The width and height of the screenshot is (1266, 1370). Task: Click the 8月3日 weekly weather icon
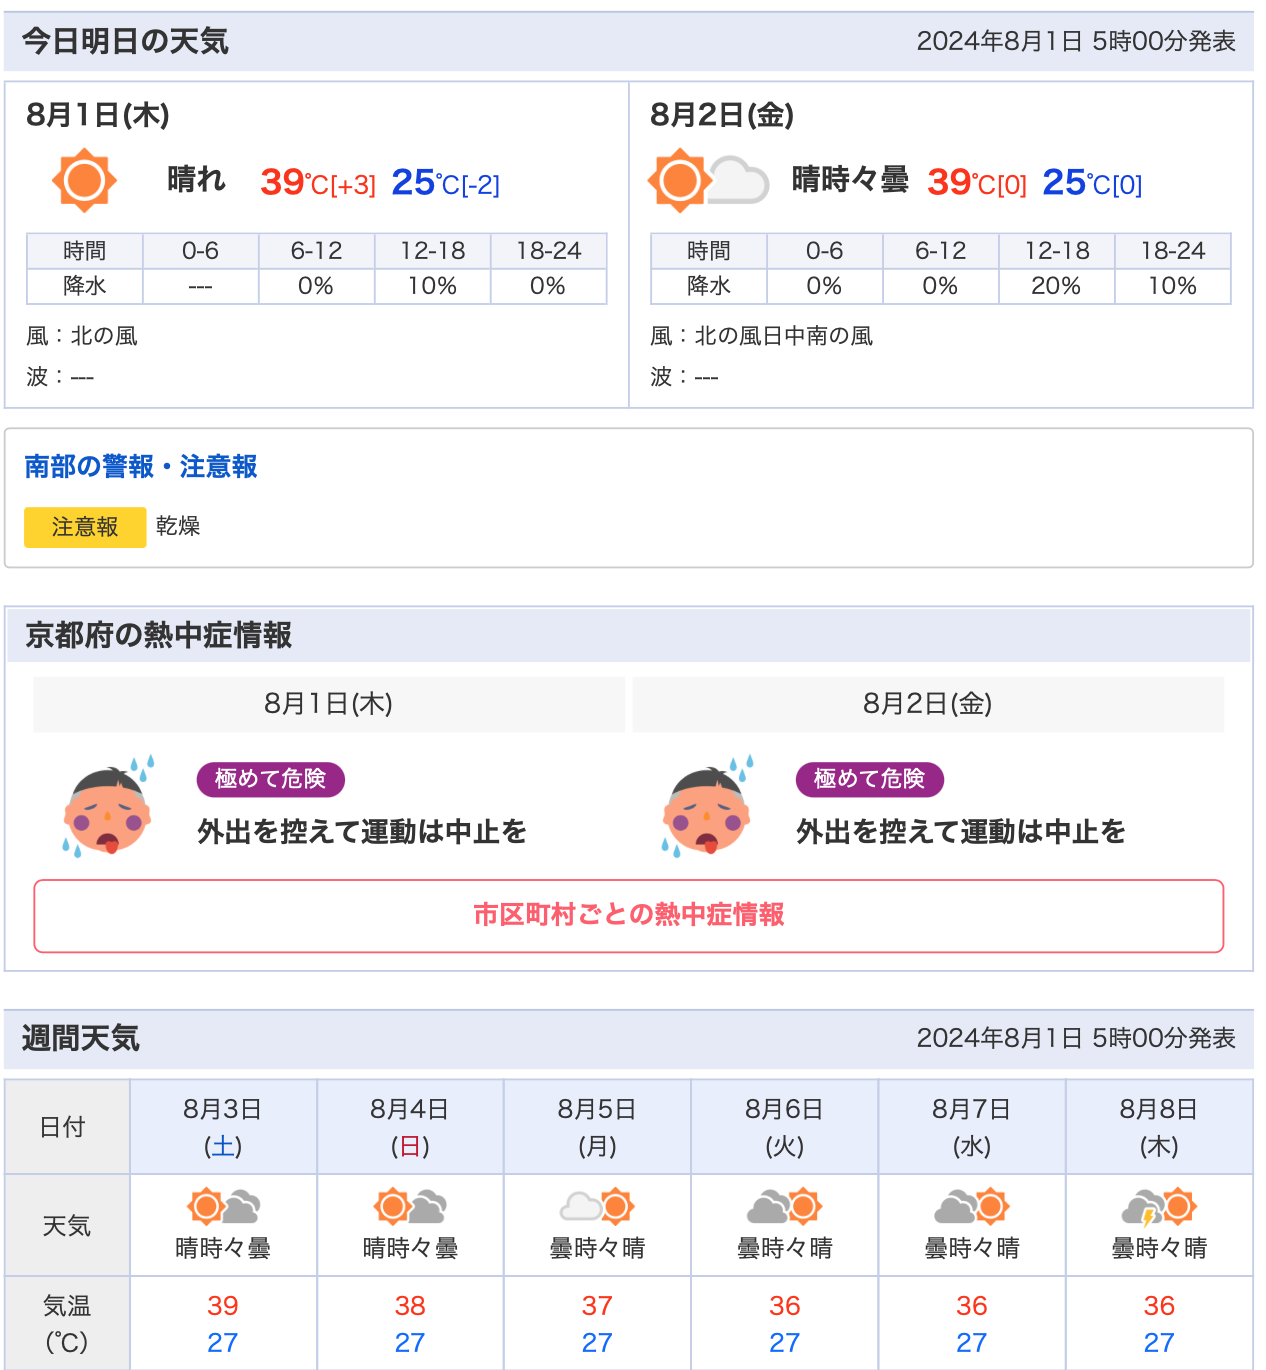223,1207
